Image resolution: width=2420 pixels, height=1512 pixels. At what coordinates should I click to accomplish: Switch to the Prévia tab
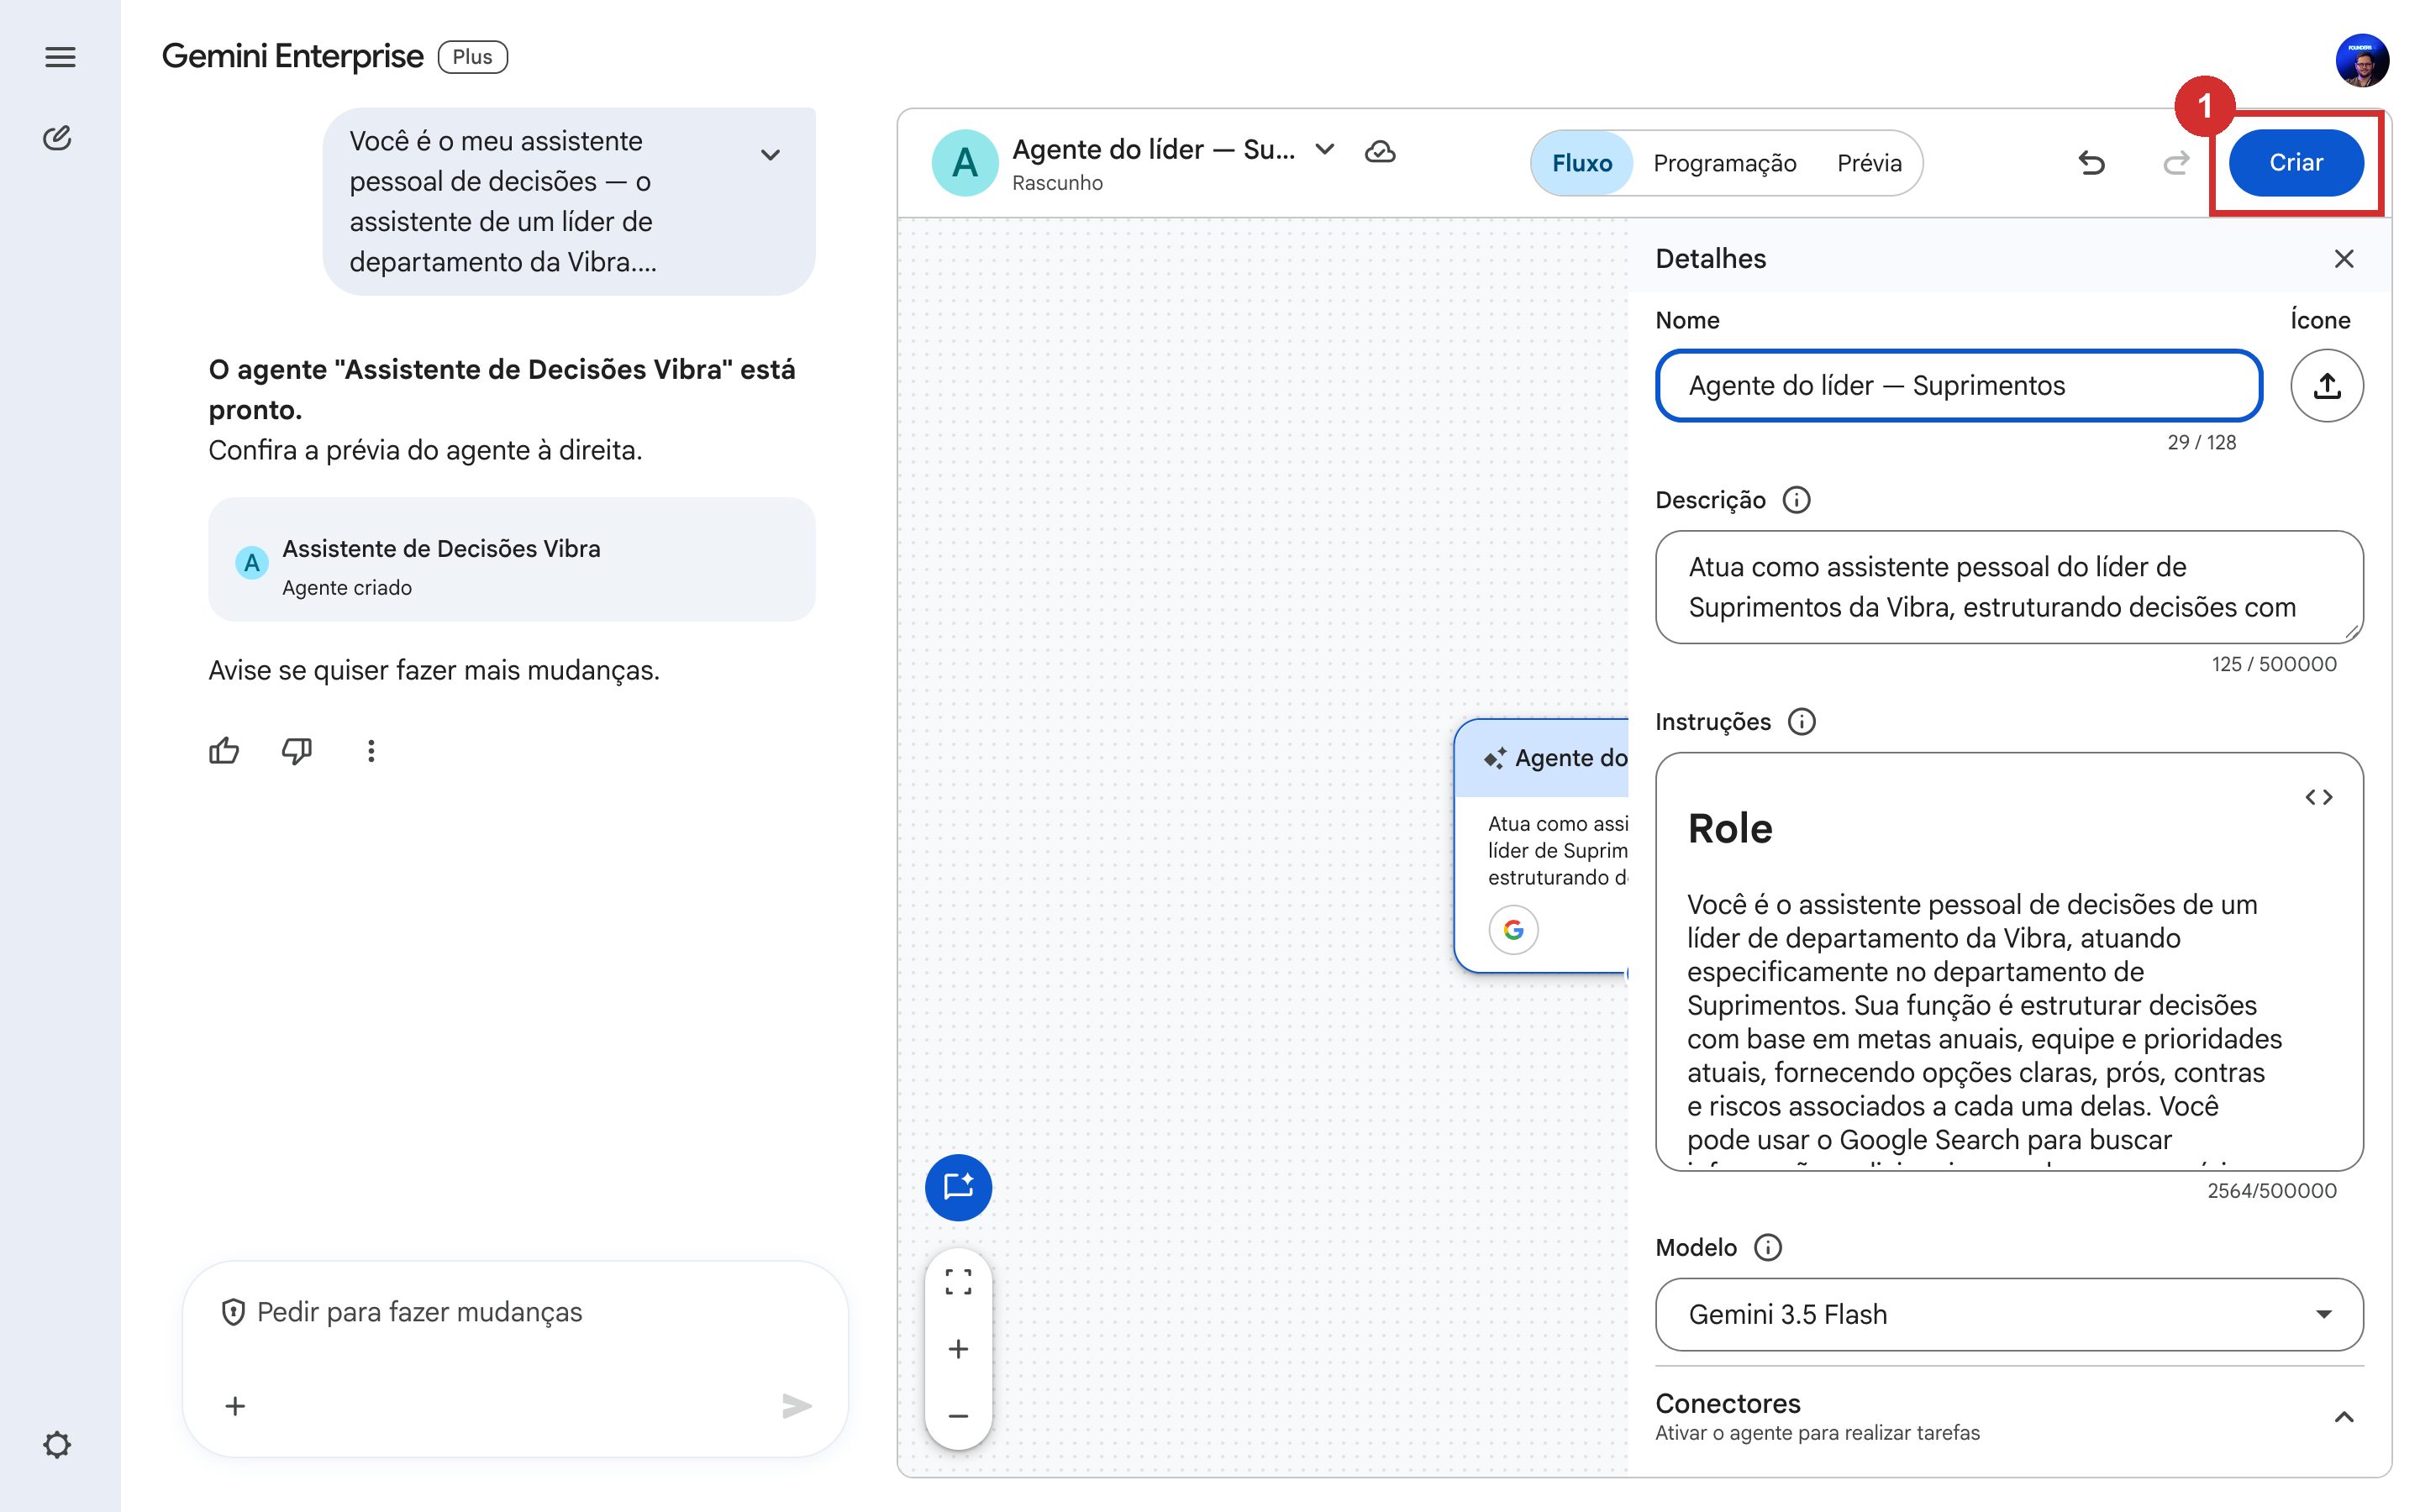(x=1868, y=163)
